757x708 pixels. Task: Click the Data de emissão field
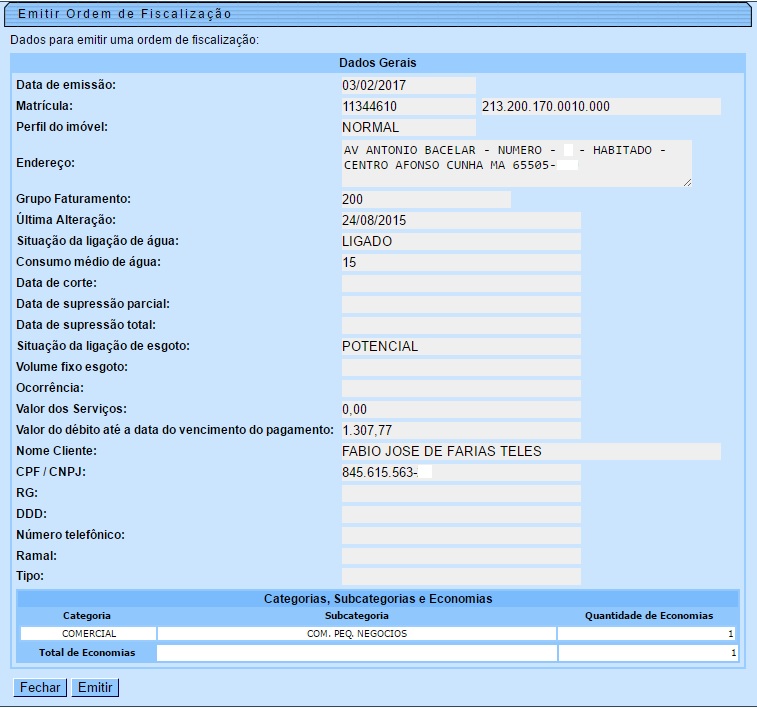(x=408, y=85)
